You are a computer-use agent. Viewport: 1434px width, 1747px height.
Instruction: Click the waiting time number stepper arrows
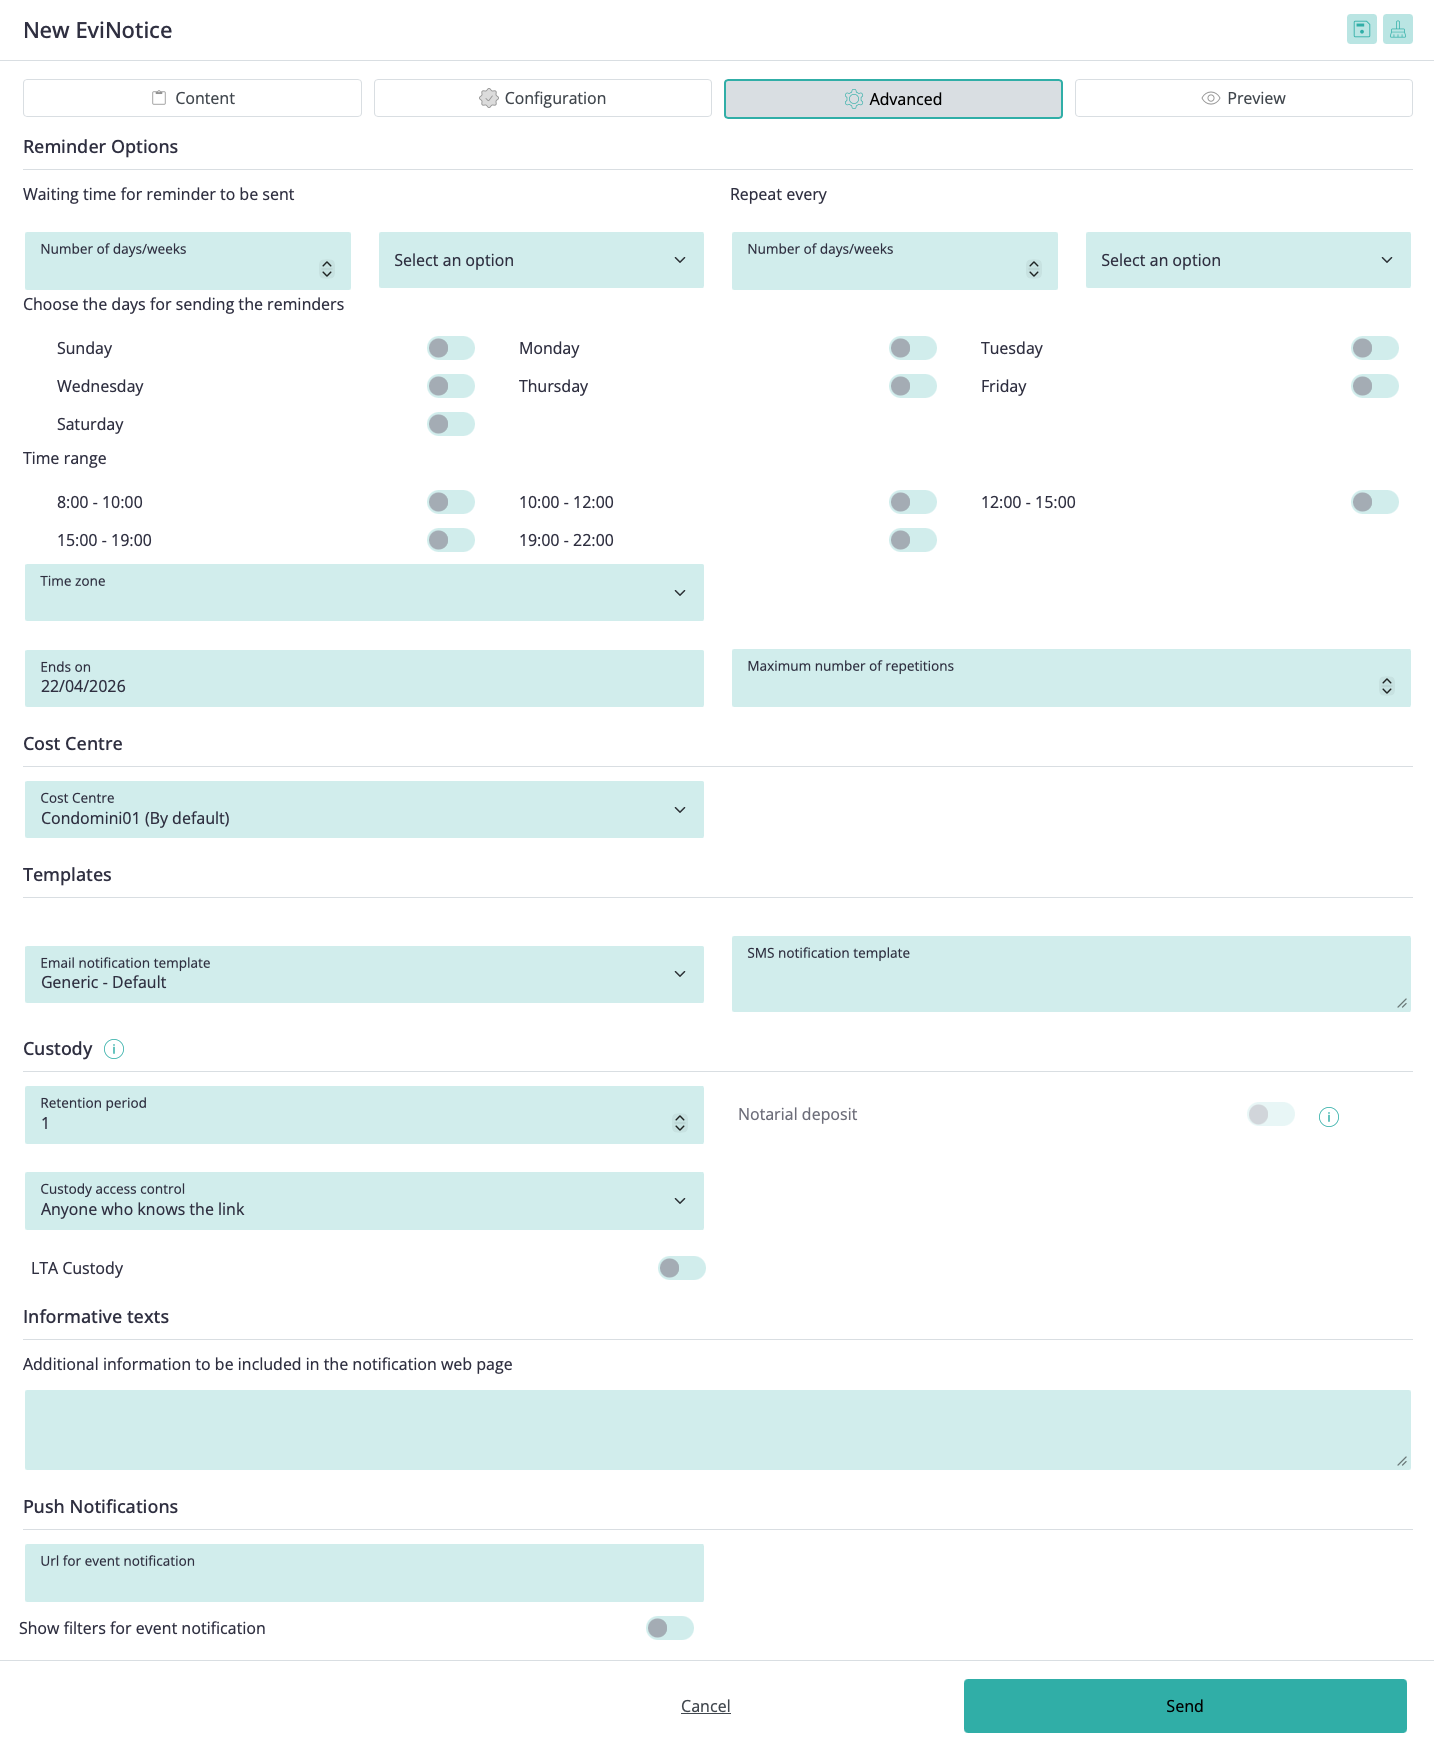click(326, 269)
